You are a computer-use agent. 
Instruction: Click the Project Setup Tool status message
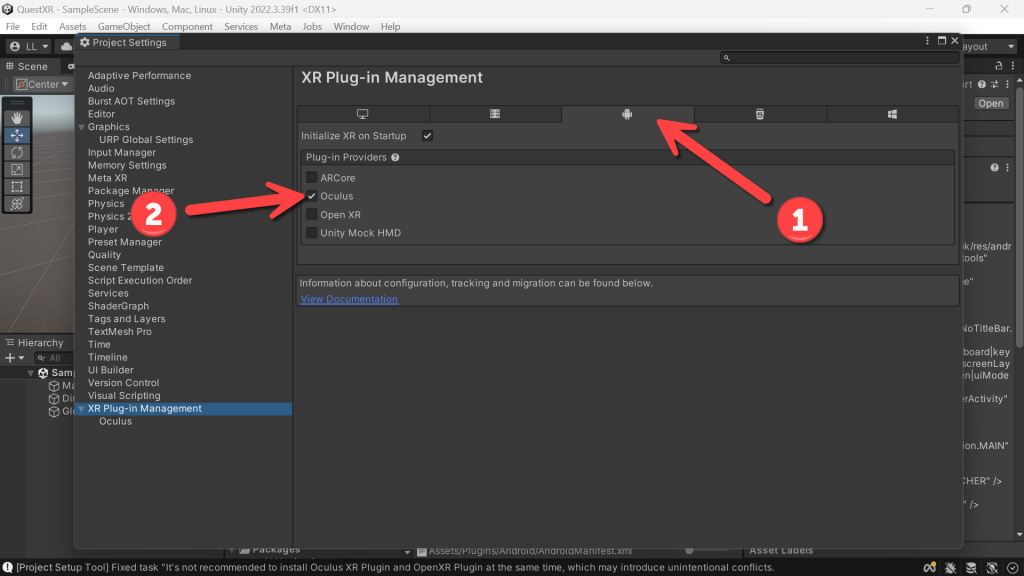394,568
